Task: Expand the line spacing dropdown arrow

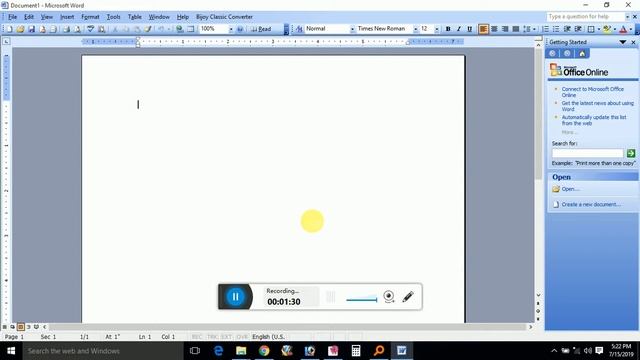Action: point(534,29)
